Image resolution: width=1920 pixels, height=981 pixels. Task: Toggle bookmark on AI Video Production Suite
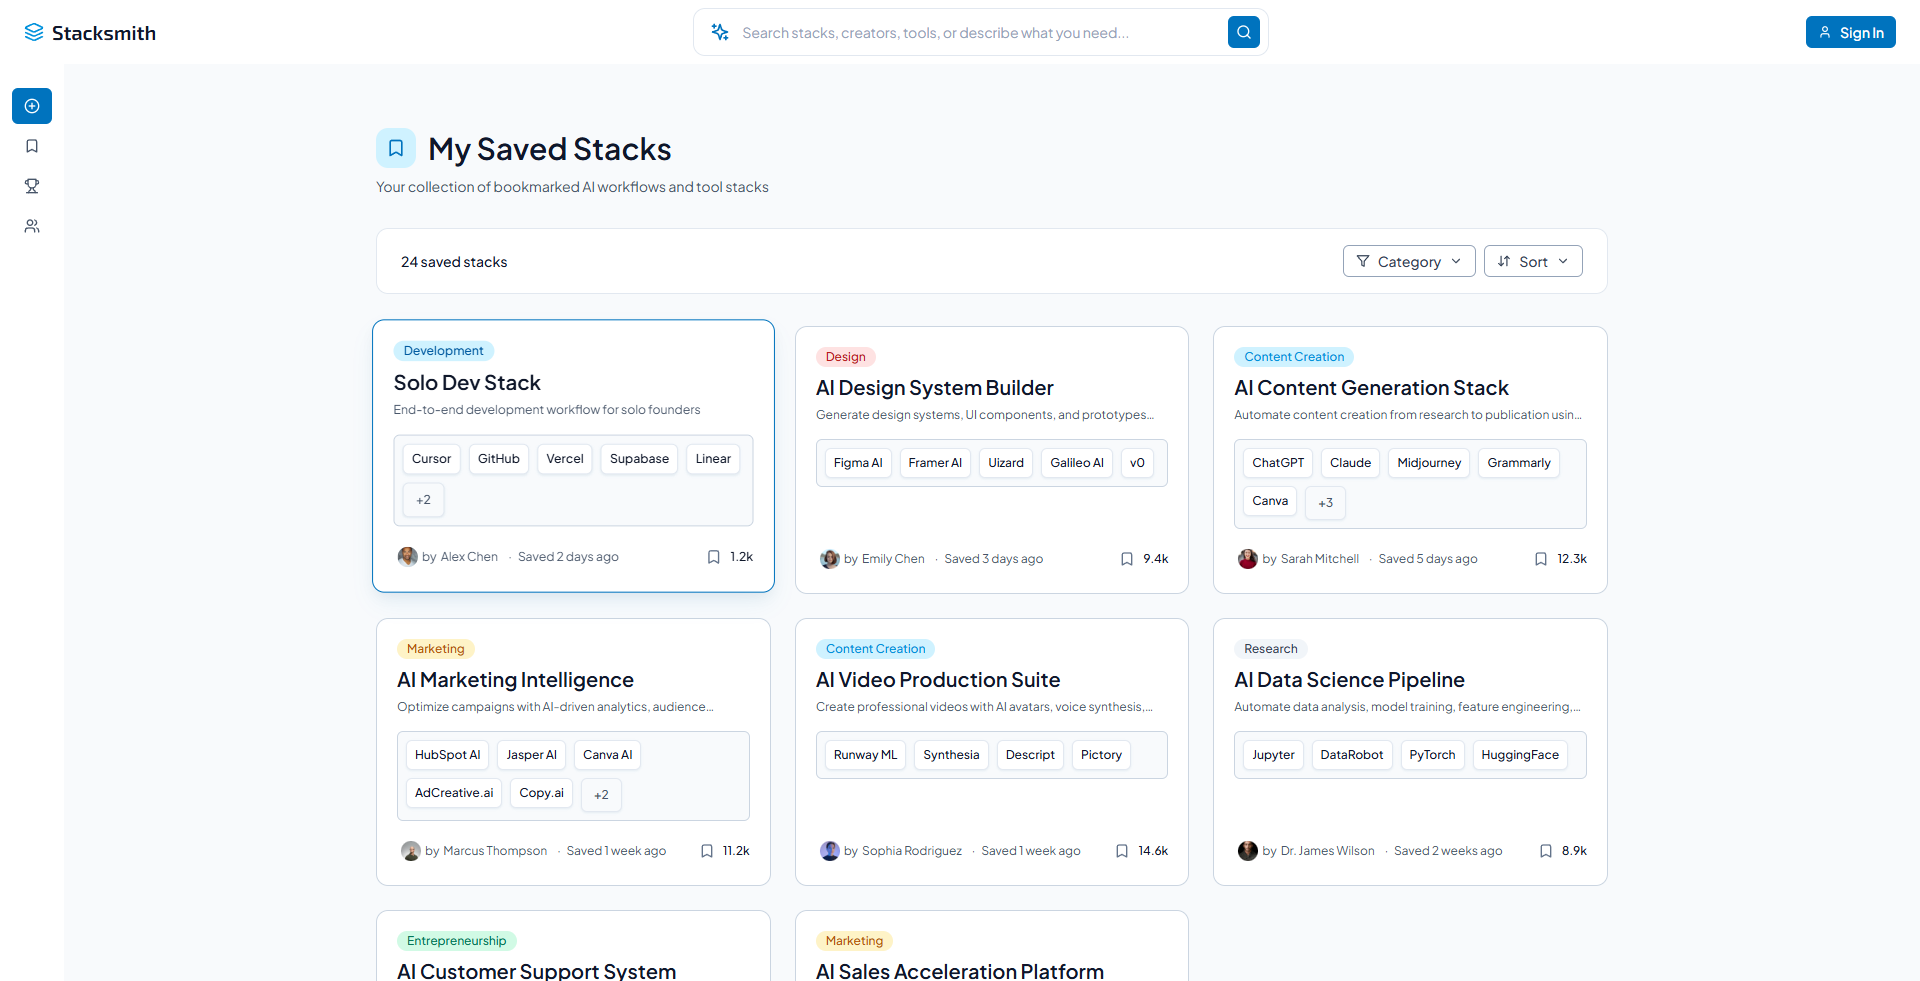(x=1122, y=851)
